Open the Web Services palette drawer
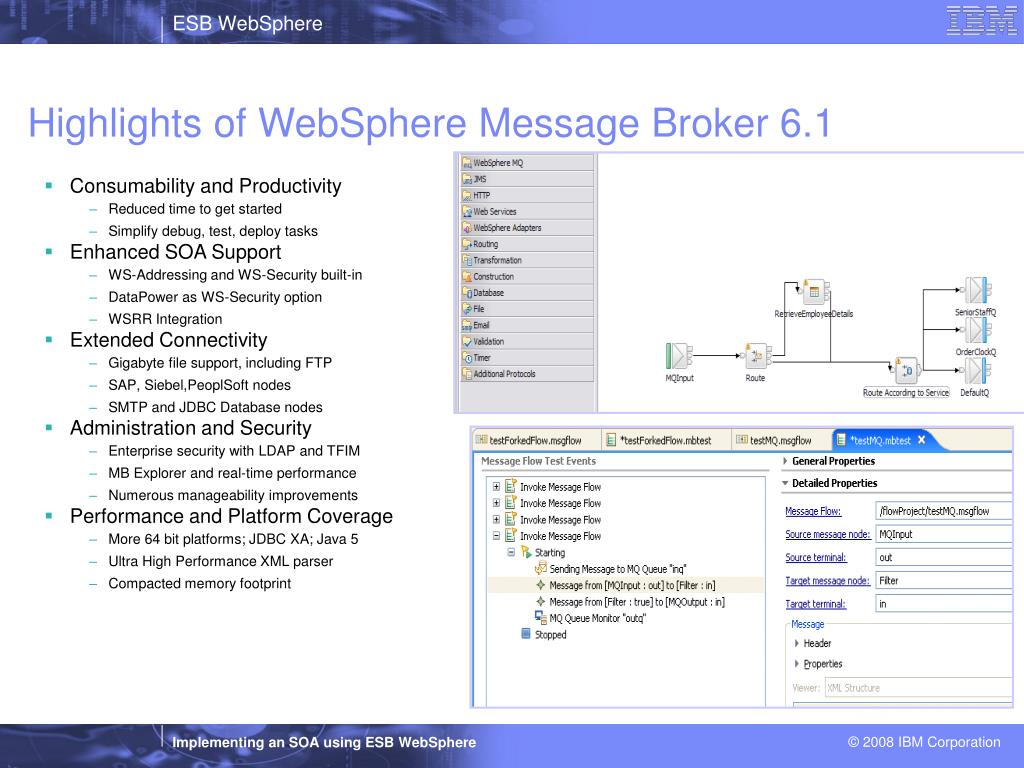The image size is (1024, 768). [527, 212]
